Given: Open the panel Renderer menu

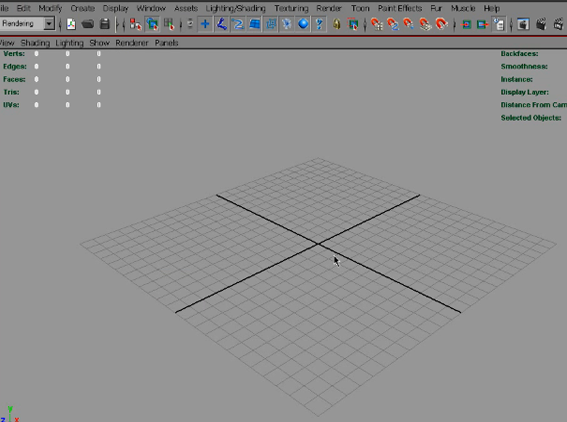Looking at the screenshot, I should coord(132,43).
